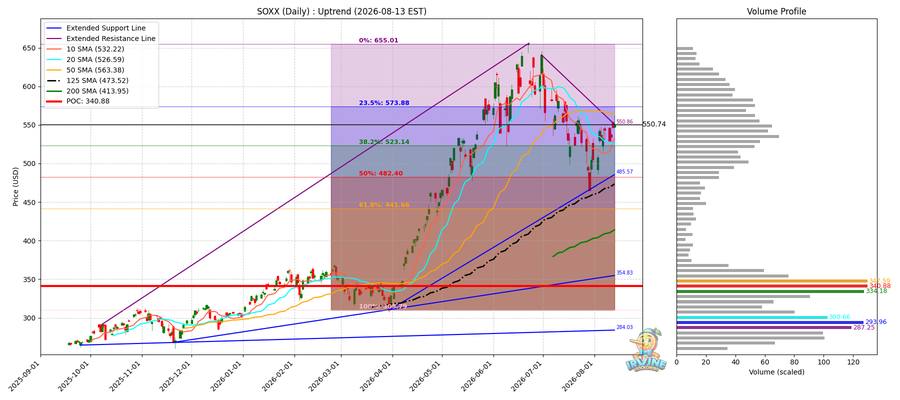Click the SOXX (Daily) : Uptrend chart title
Image resolution: width=900 pixels, height=400 pixels.
341,11
